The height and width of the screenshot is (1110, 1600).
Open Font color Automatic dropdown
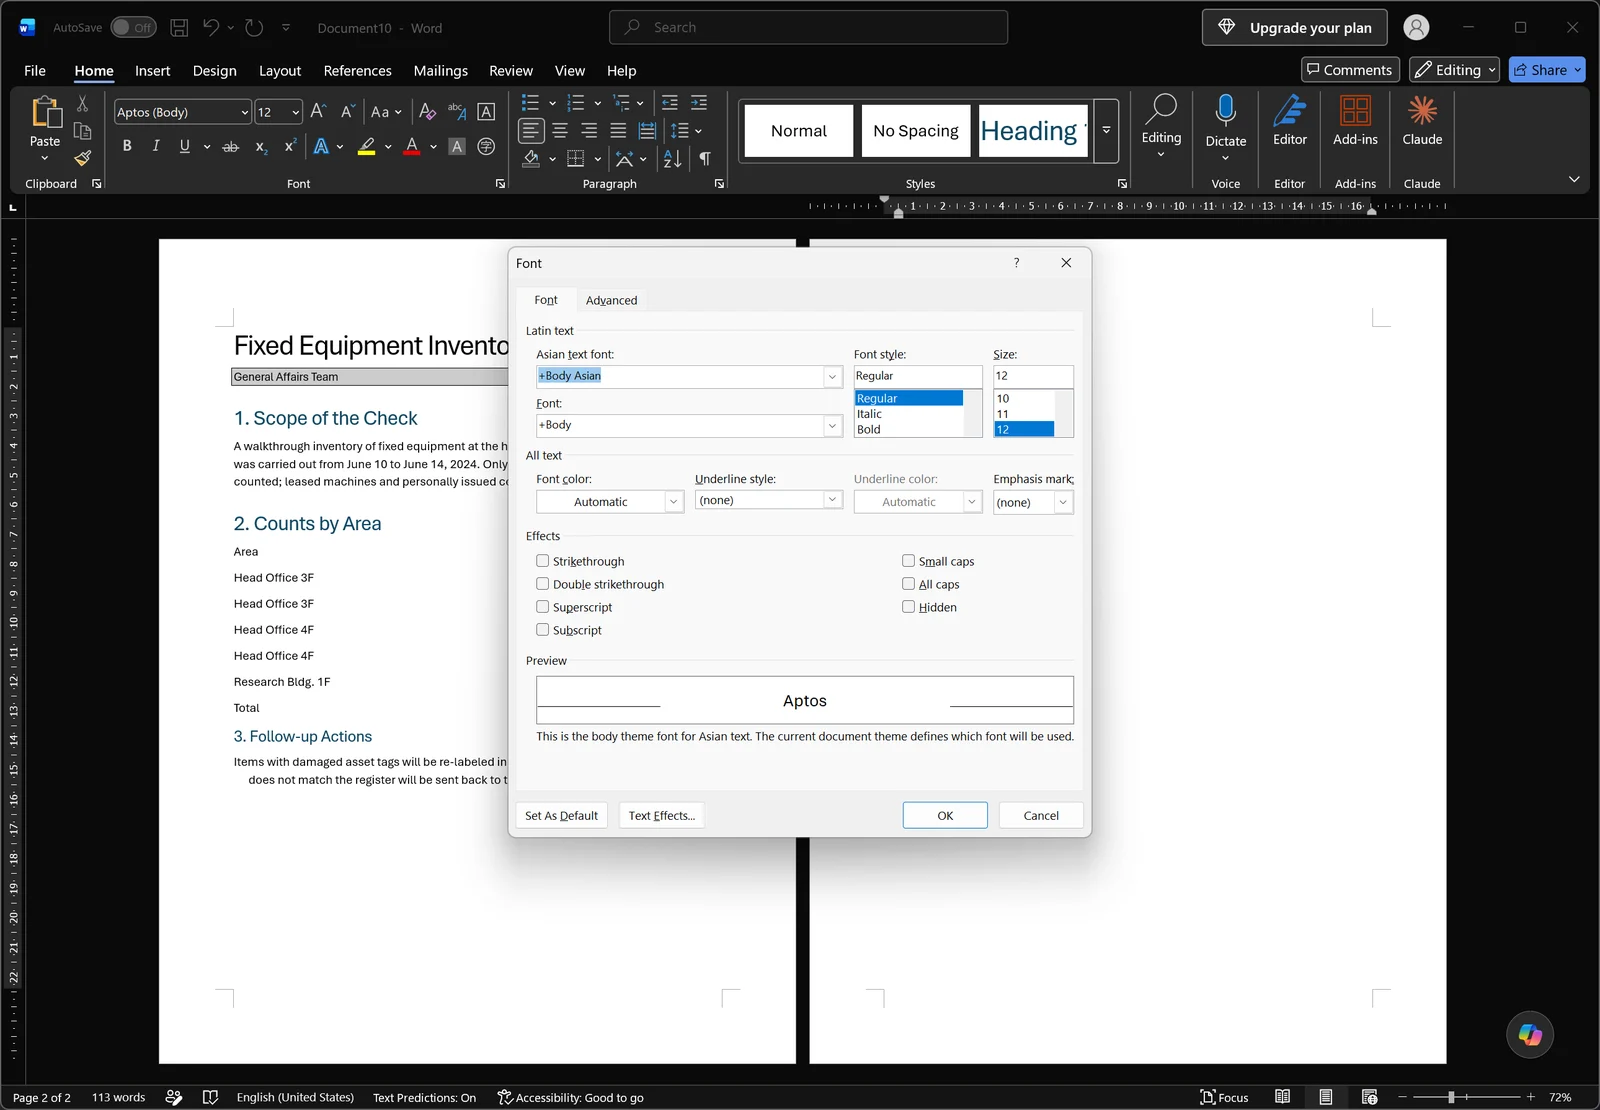tap(674, 502)
